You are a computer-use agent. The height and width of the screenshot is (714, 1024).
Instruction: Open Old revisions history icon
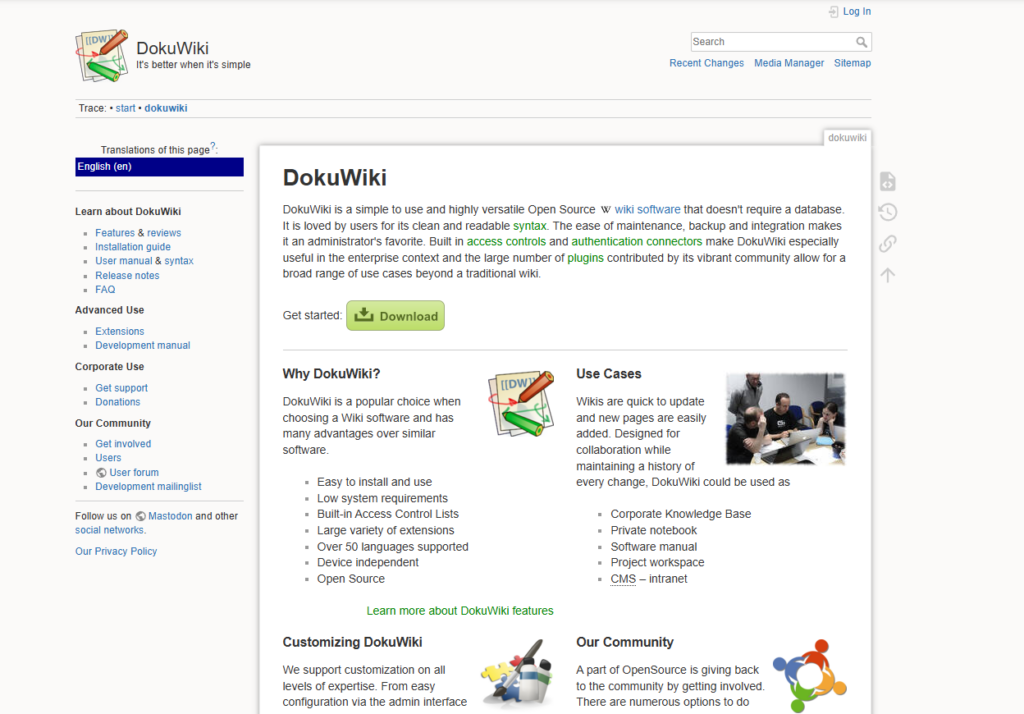[887, 212]
